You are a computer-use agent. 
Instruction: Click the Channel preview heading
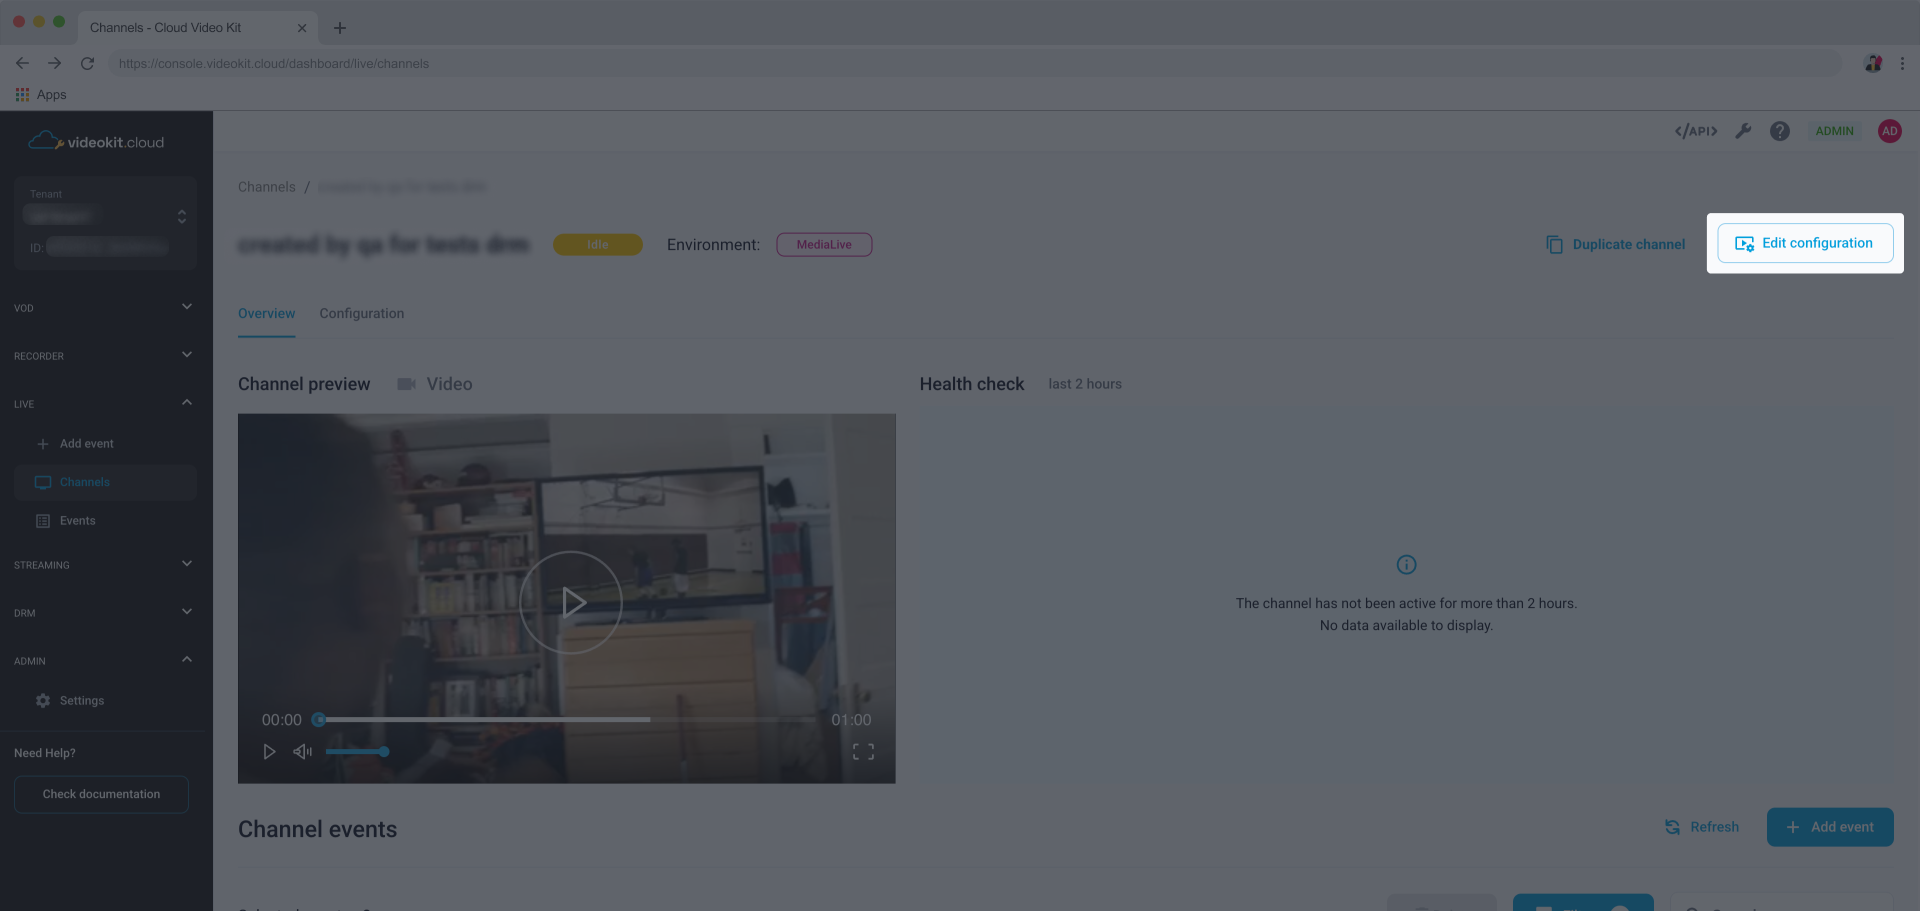pyautogui.click(x=304, y=384)
